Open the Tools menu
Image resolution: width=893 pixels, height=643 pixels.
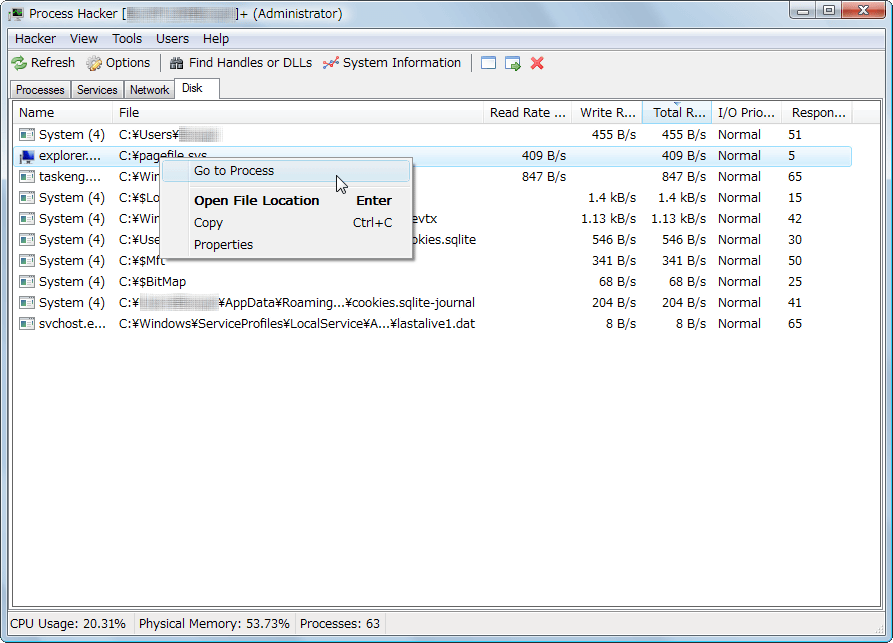pos(127,39)
